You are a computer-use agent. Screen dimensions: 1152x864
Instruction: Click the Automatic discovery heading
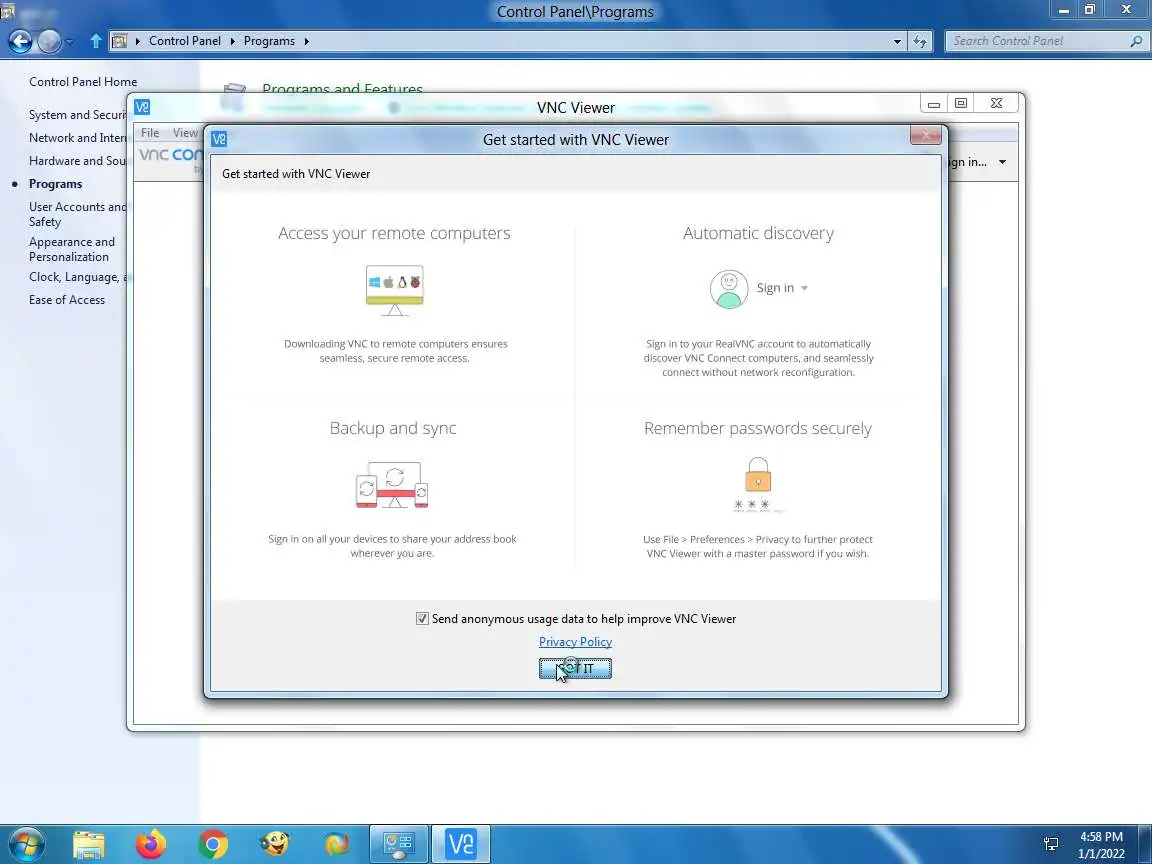point(758,234)
